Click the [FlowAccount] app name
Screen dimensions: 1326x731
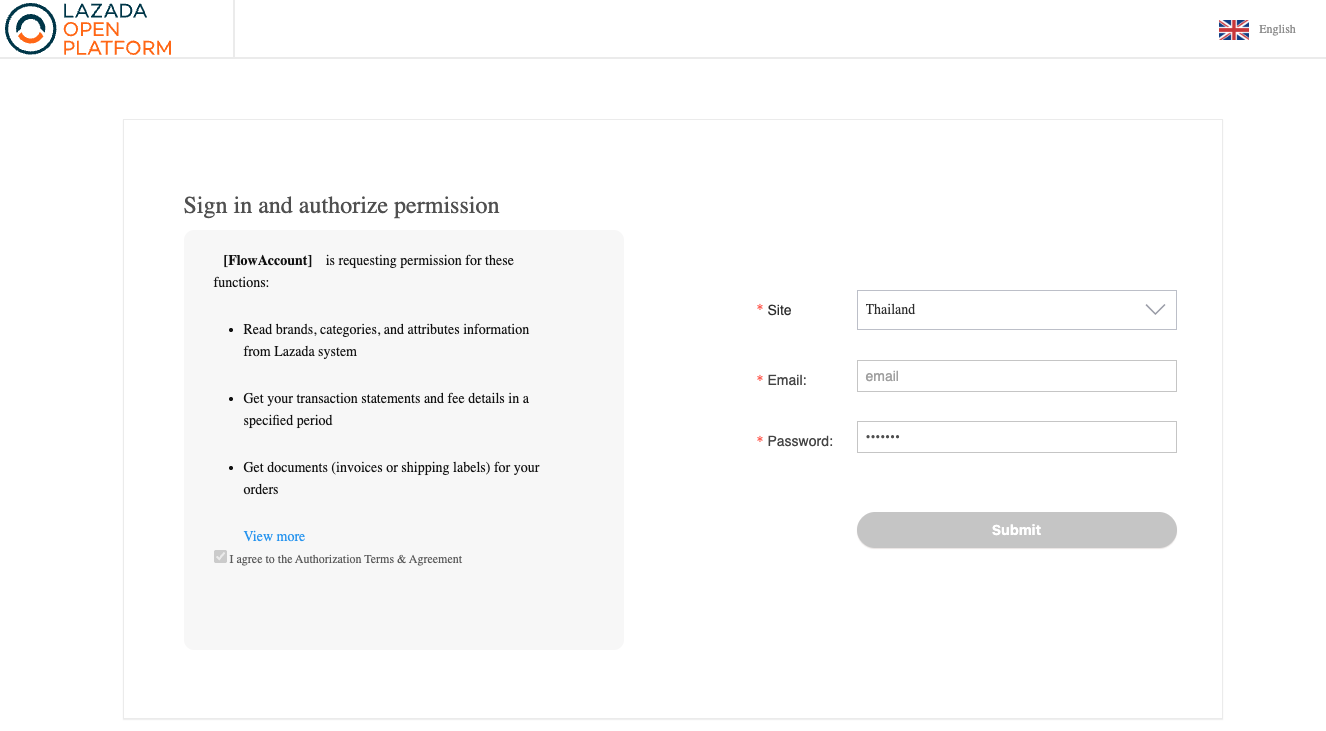[x=267, y=260]
